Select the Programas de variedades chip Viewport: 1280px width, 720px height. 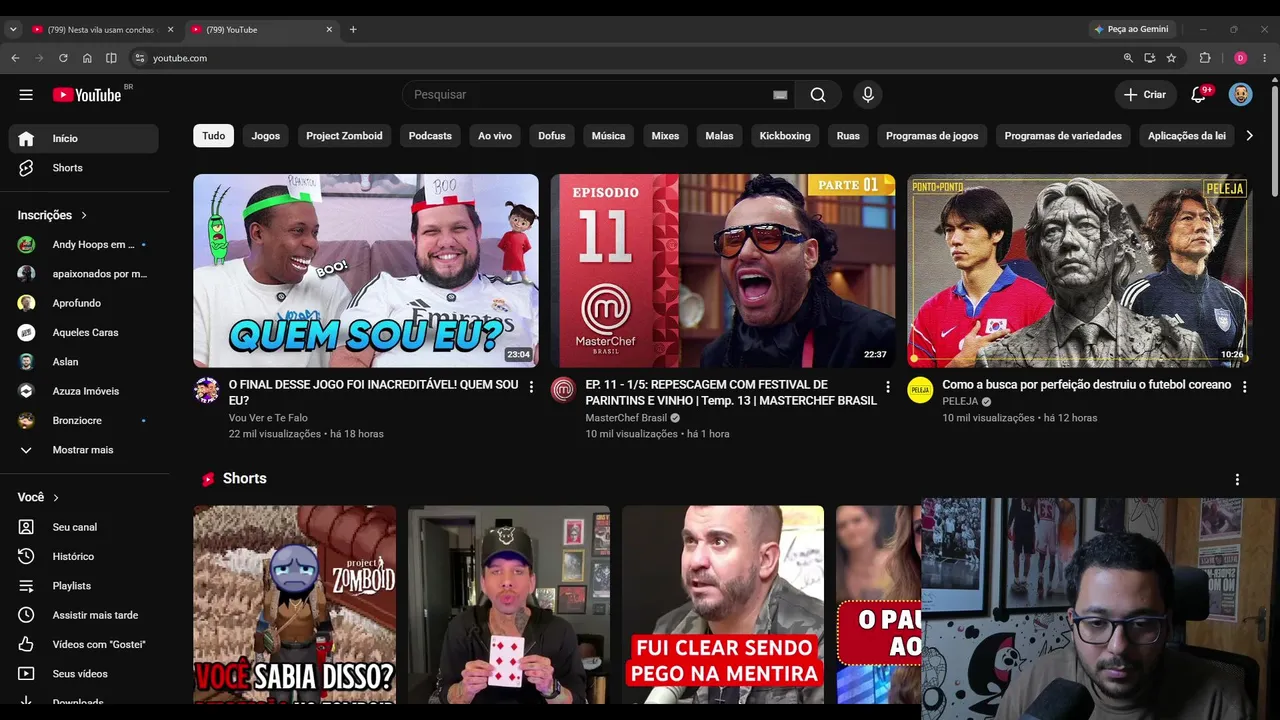(1063, 136)
